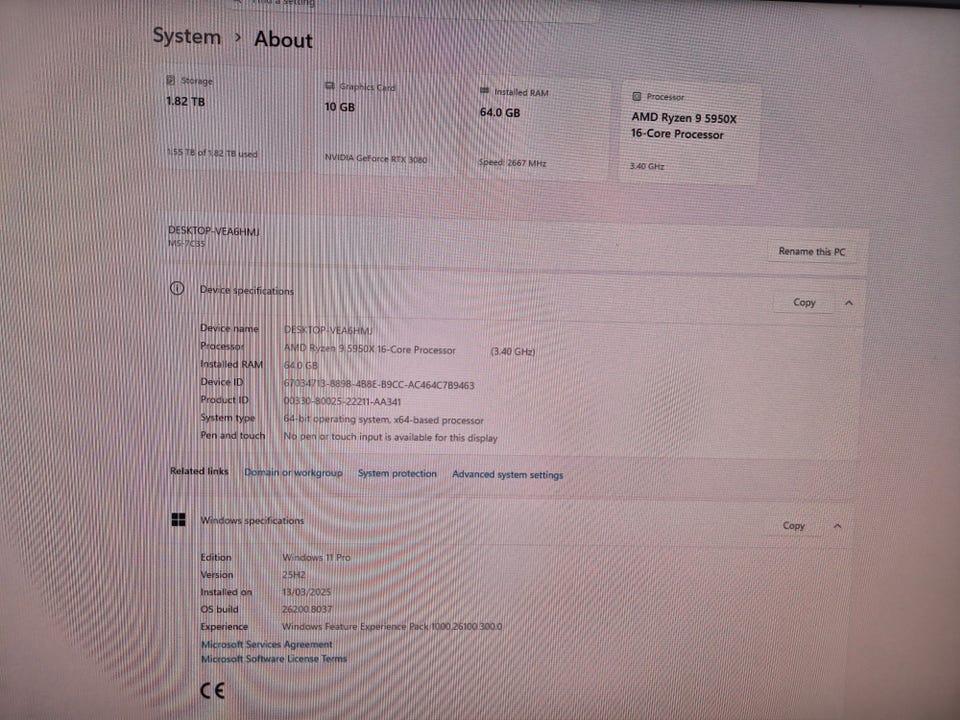Select the OS build number

[x=307, y=609]
